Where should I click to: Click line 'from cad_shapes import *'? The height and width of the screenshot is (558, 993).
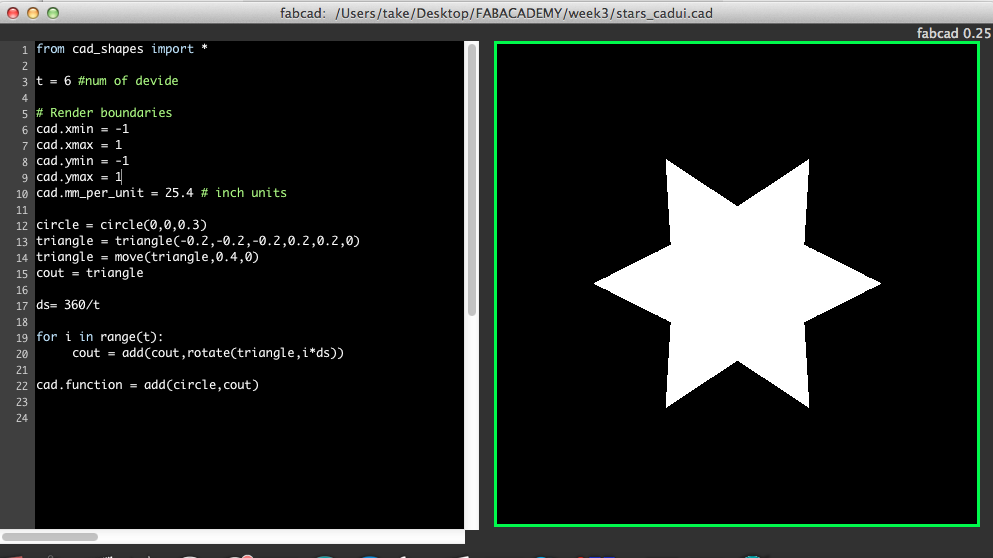pyautogui.click(x=122, y=49)
